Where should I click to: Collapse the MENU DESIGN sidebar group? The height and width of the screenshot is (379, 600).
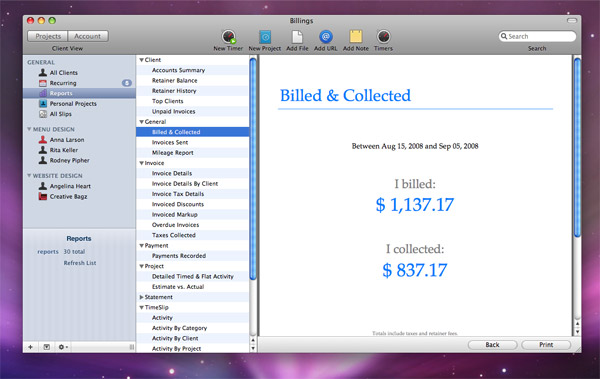[29, 129]
